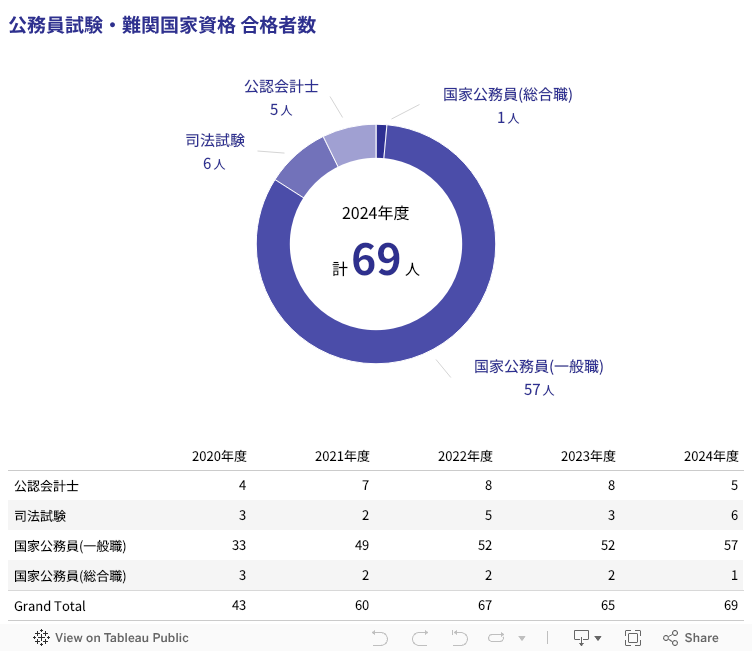
Task: Click the 国家公務員(総合職) row label
Action: click(70, 576)
